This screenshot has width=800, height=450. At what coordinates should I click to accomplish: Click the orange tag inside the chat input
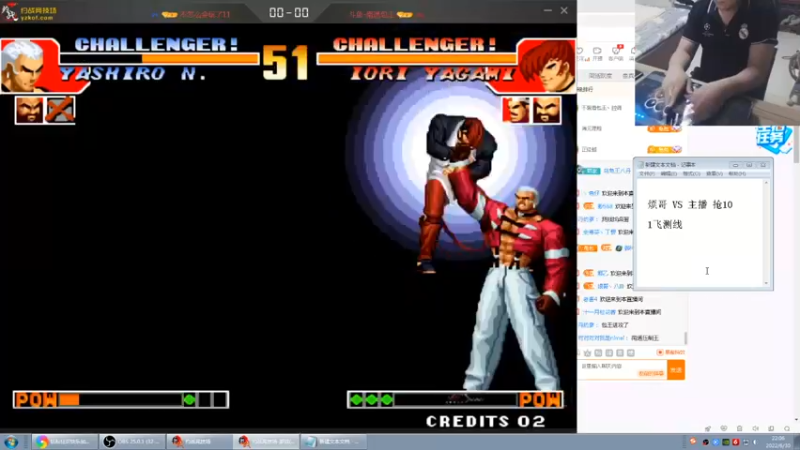(651, 373)
